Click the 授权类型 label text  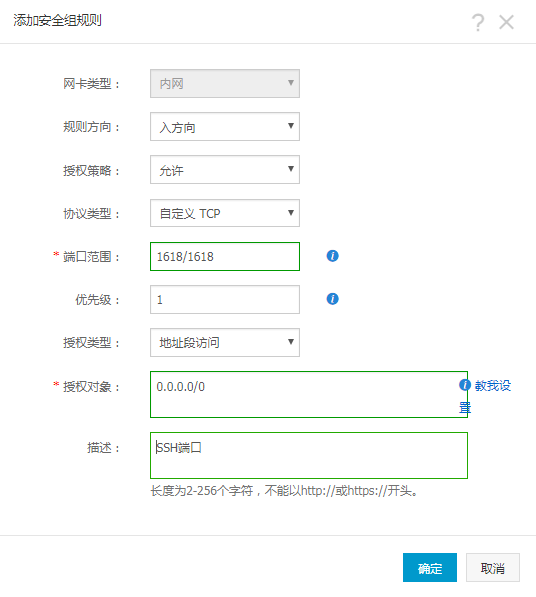click(91, 343)
